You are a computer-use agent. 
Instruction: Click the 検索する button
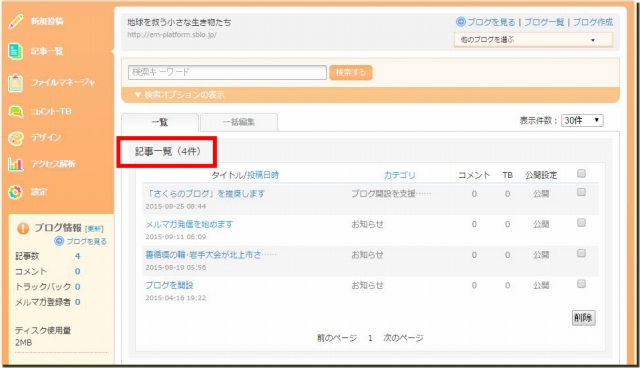[x=351, y=72]
